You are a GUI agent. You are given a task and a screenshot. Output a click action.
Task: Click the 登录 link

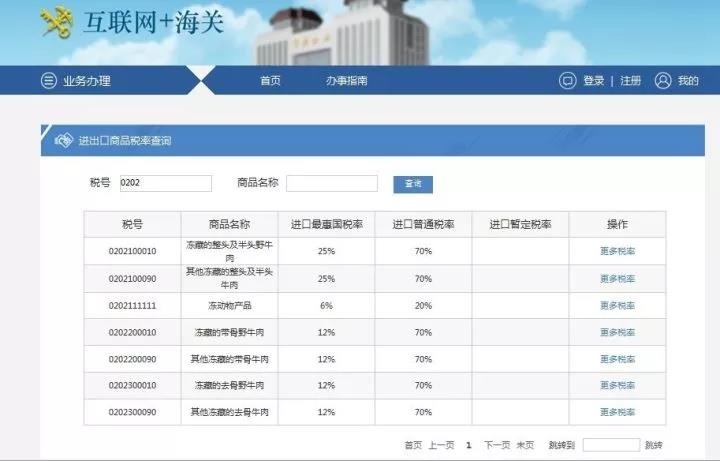pyautogui.click(x=594, y=81)
